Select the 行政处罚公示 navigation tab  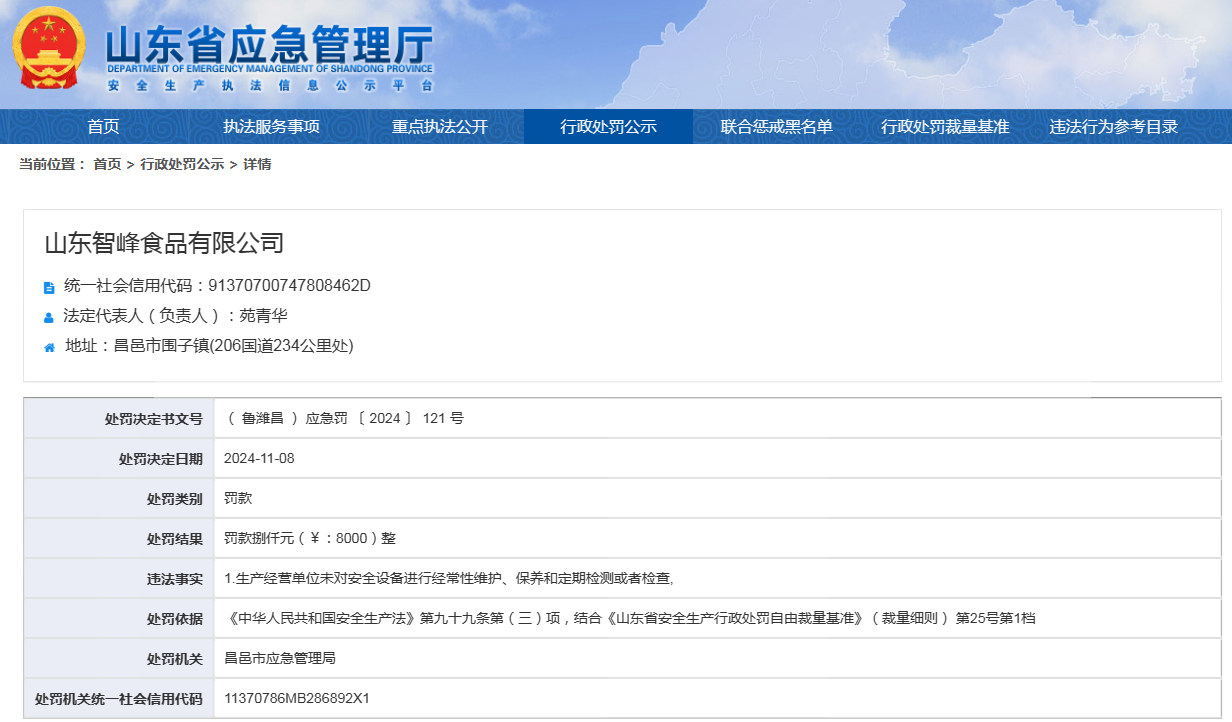tap(608, 127)
